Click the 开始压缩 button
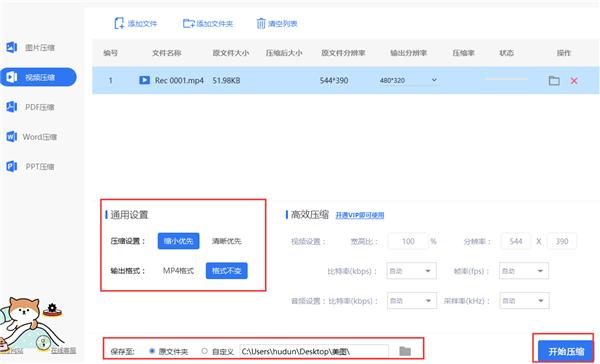The width and height of the screenshot is (600, 364). pyautogui.click(x=566, y=351)
